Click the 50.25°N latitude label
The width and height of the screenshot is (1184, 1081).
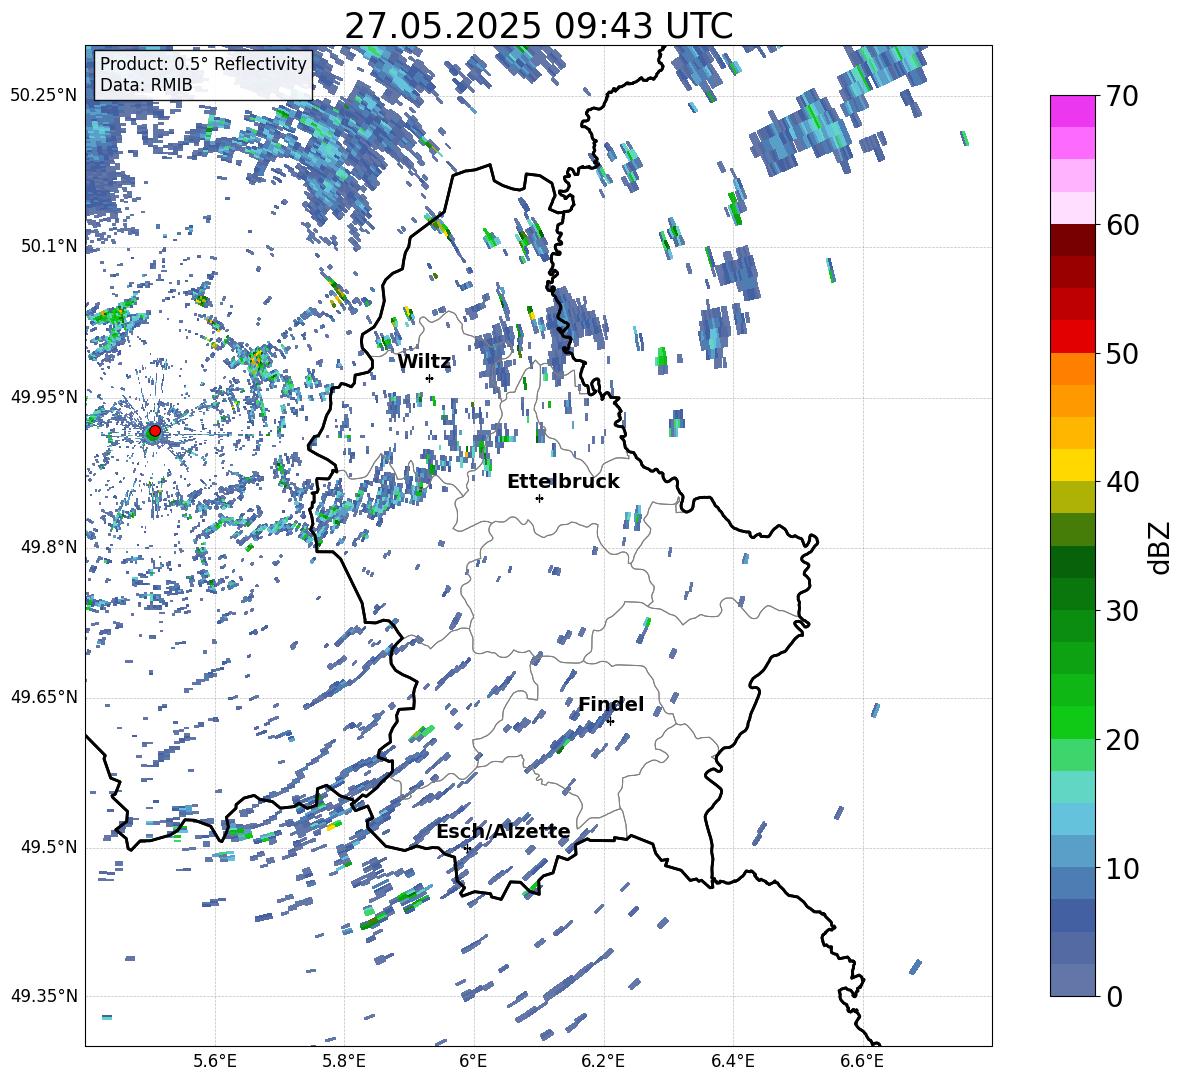[44, 96]
